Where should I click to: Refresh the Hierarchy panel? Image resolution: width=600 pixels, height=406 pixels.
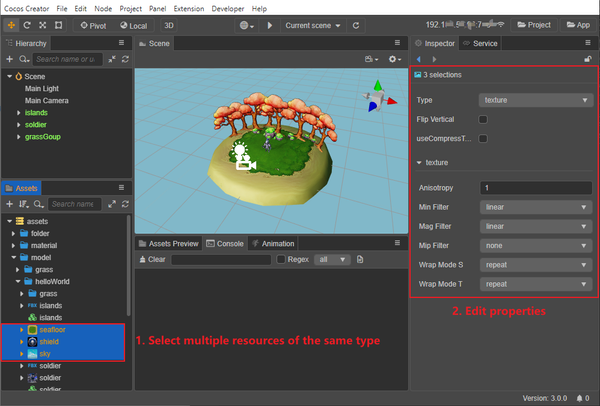pyautogui.click(x=125, y=59)
